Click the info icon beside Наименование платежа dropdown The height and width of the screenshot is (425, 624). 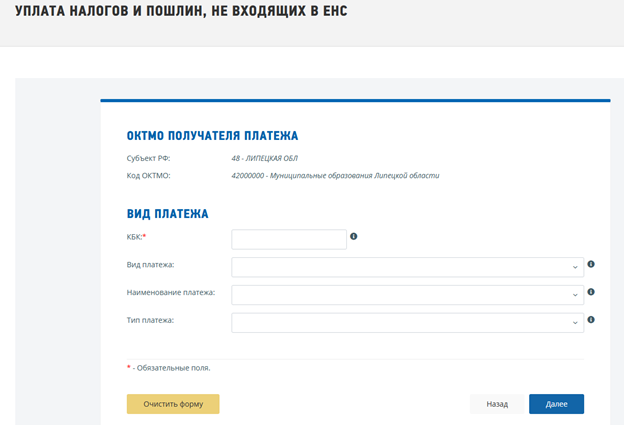(591, 292)
